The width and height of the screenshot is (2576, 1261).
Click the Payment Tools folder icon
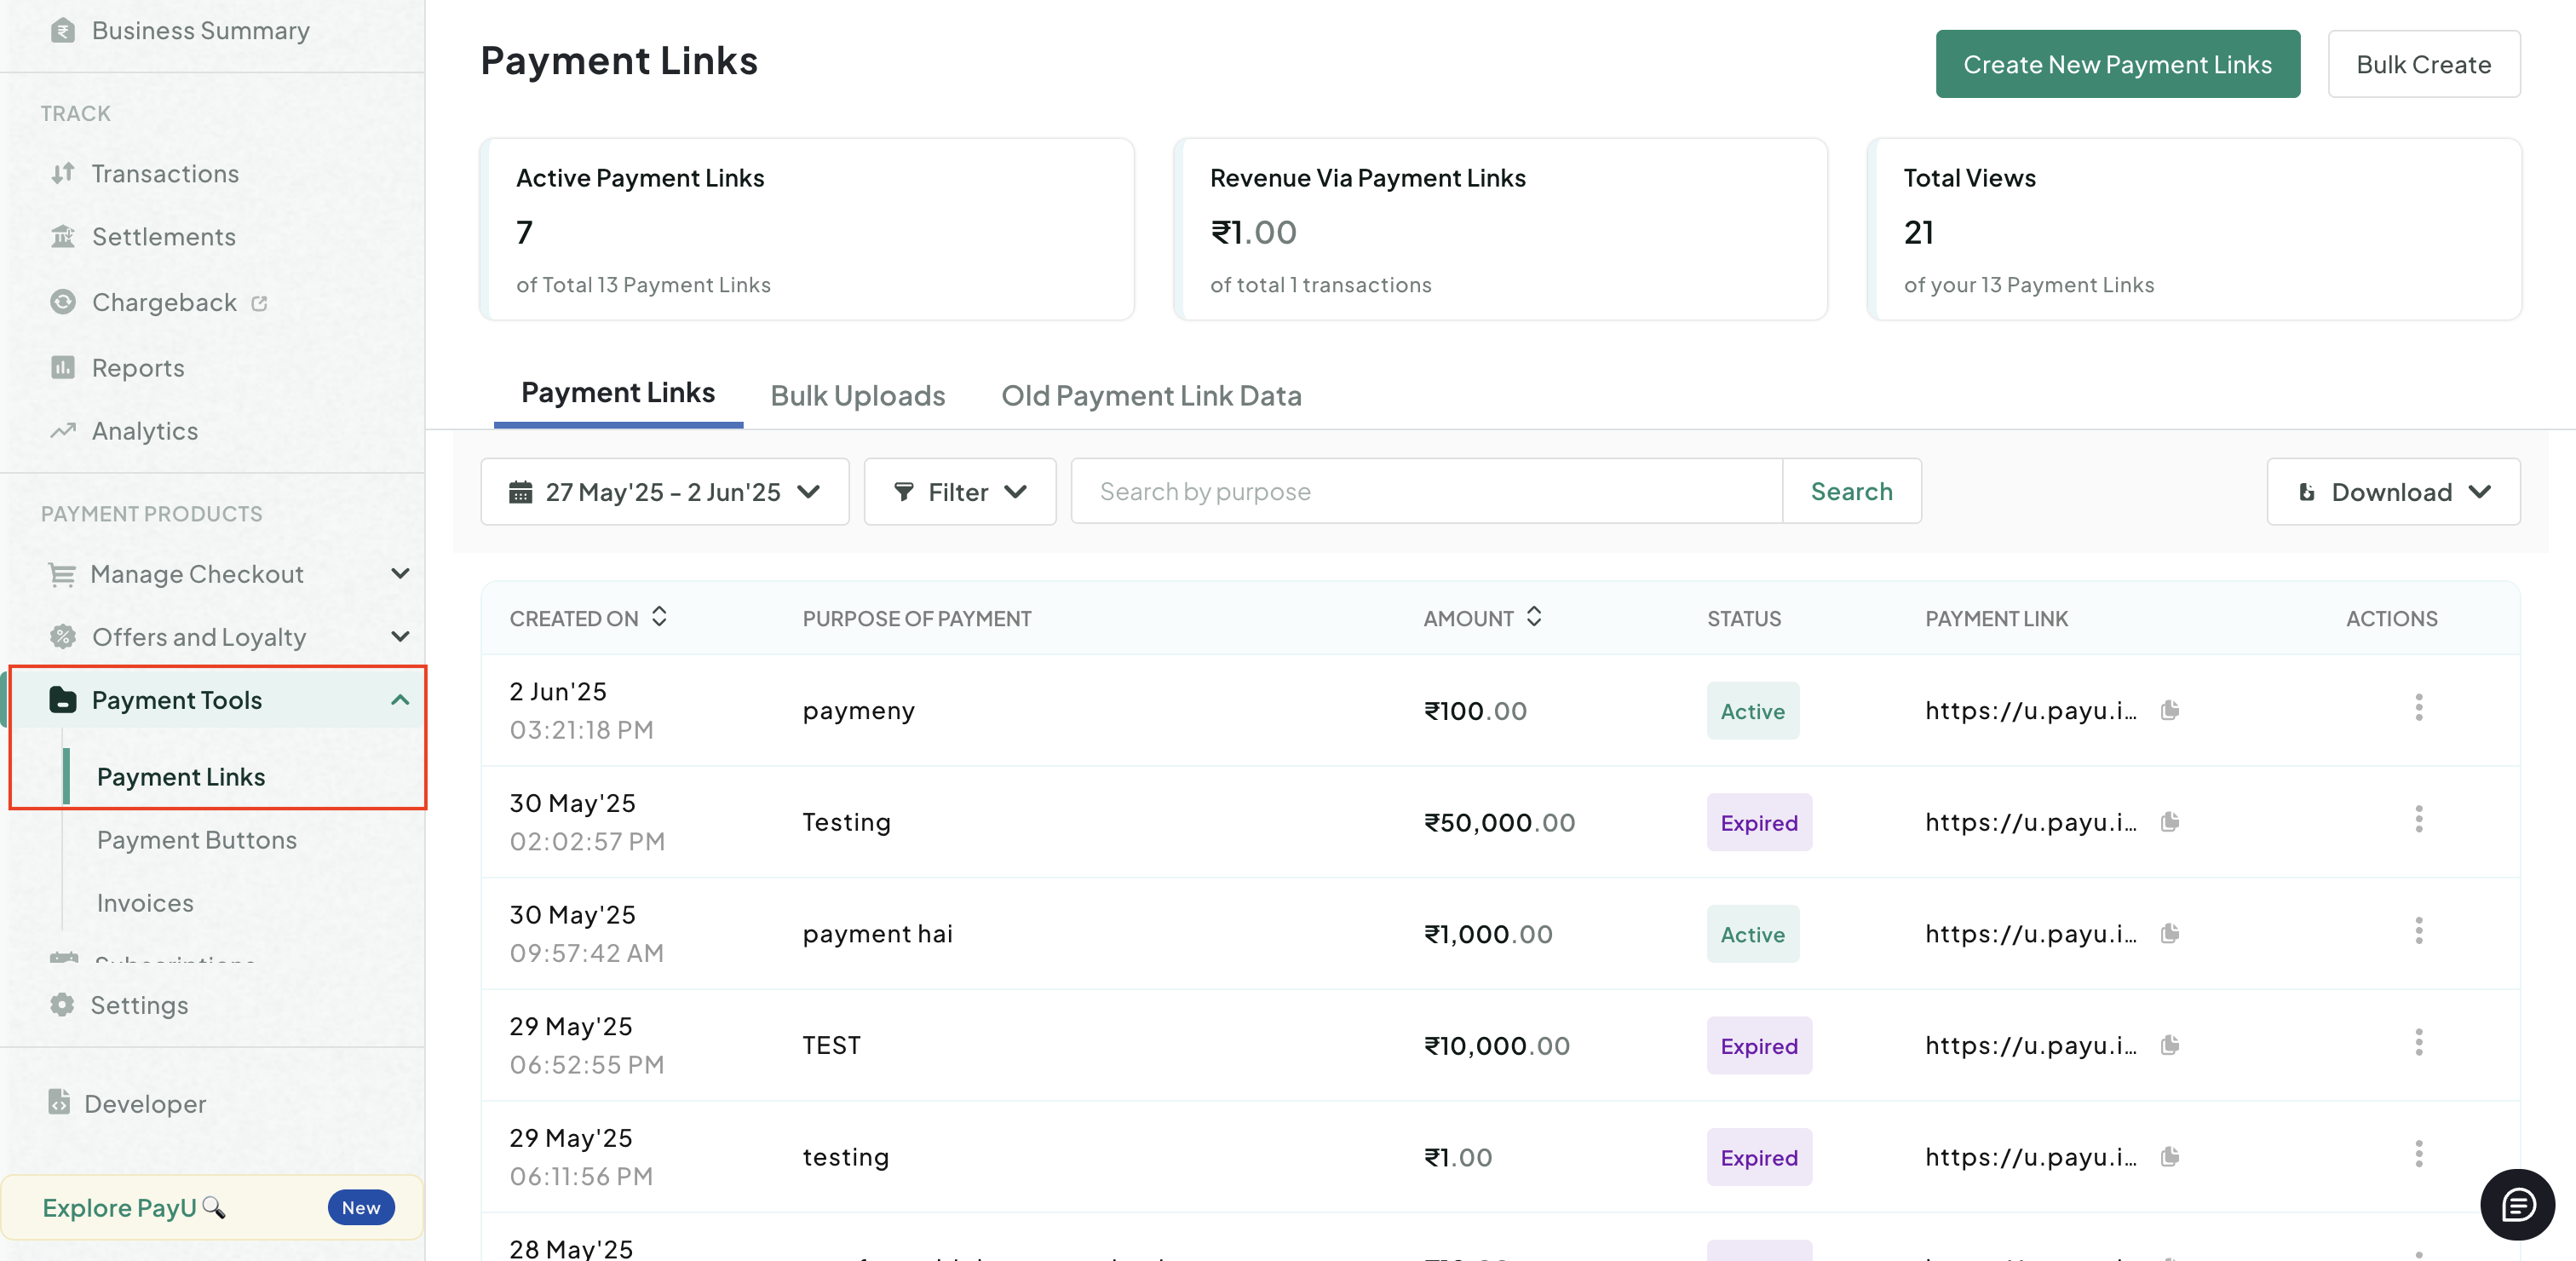(x=63, y=700)
